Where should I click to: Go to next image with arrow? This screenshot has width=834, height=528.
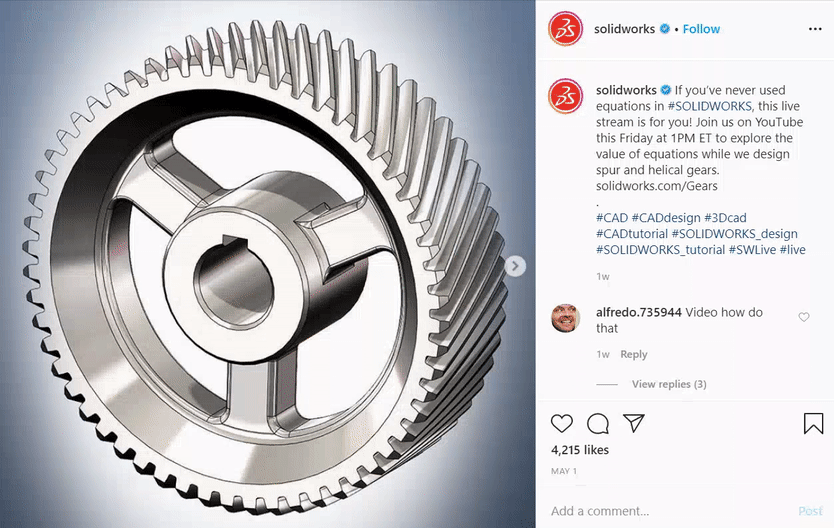515,266
